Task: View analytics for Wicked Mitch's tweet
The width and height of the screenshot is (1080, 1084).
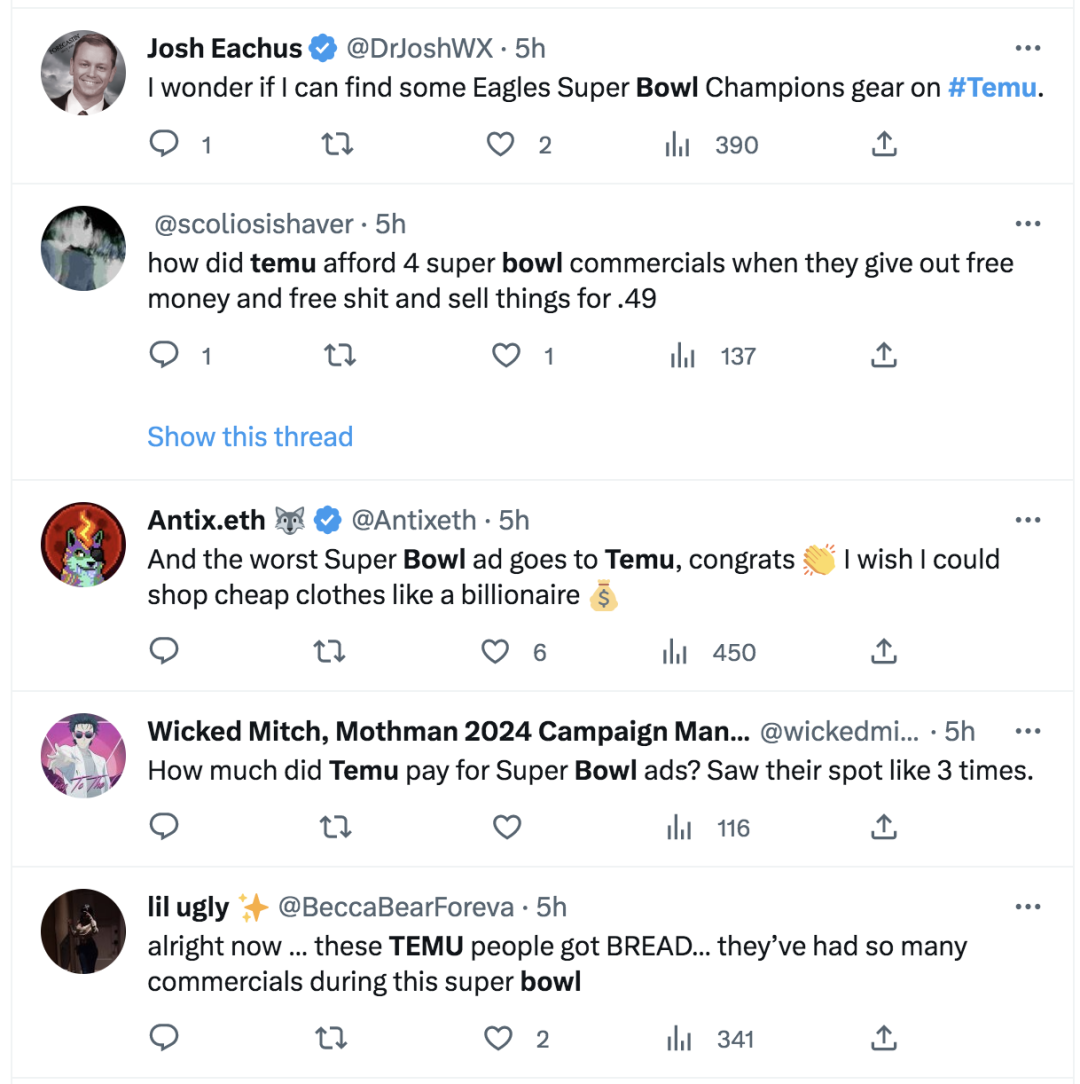Action: point(708,827)
